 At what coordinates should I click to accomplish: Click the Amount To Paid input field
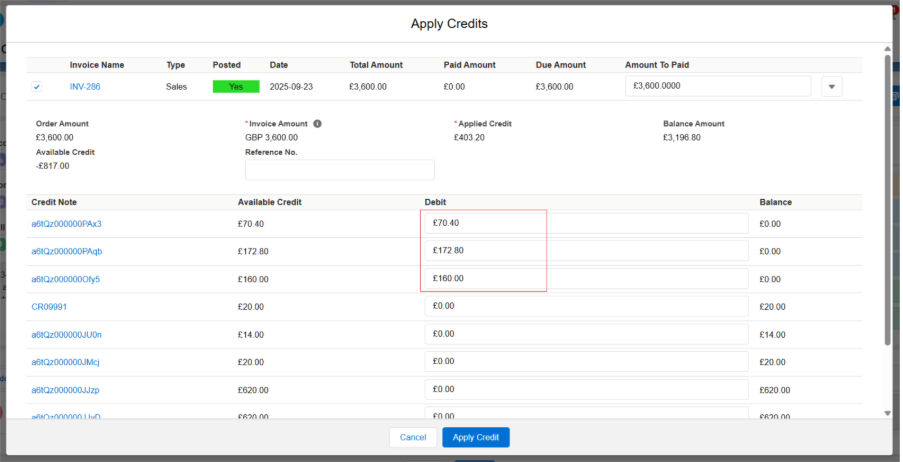point(717,86)
